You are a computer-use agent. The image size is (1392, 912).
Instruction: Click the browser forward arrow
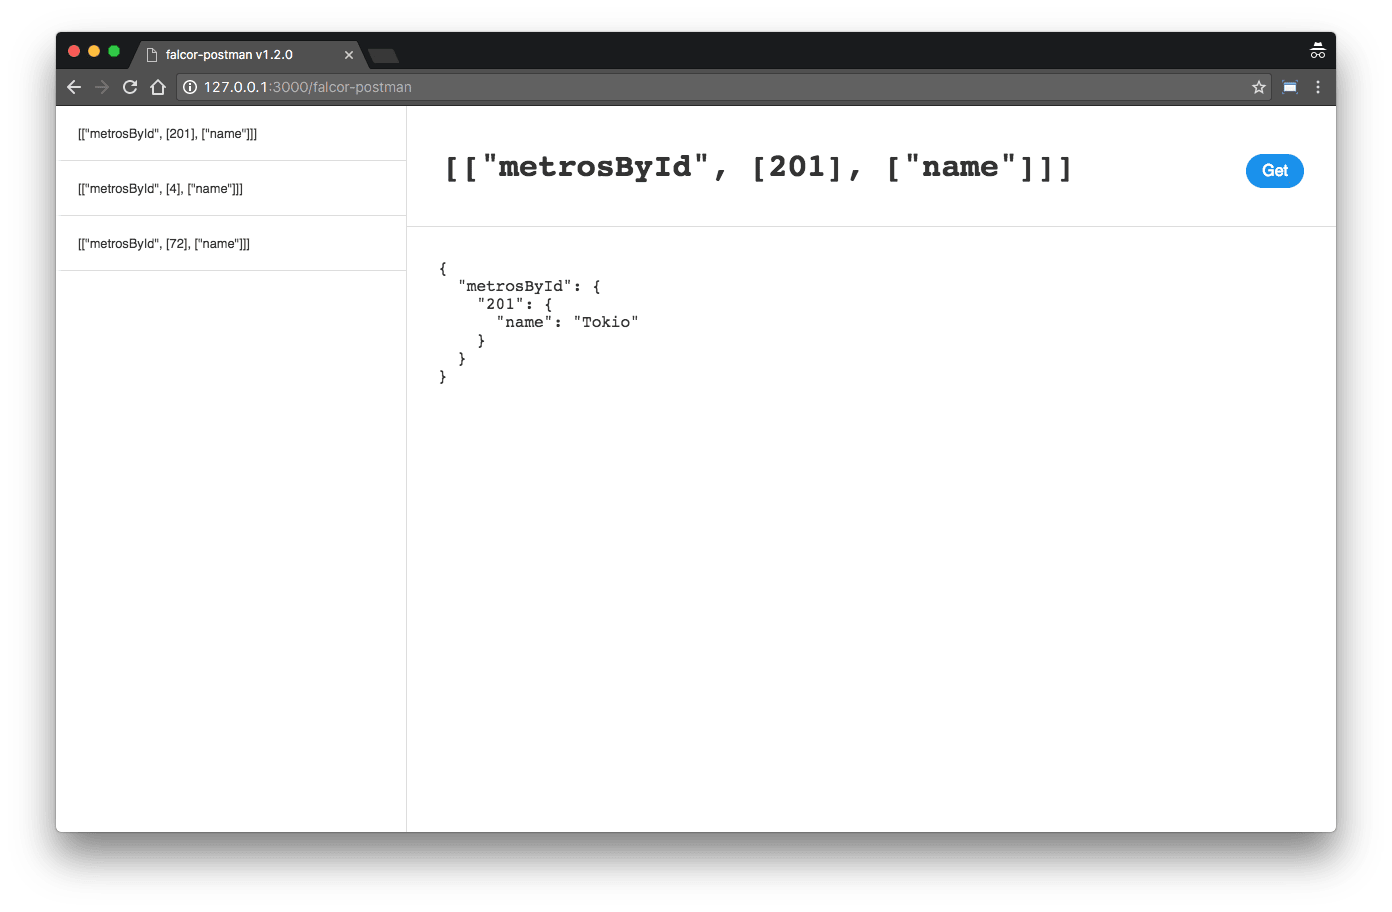pos(102,87)
